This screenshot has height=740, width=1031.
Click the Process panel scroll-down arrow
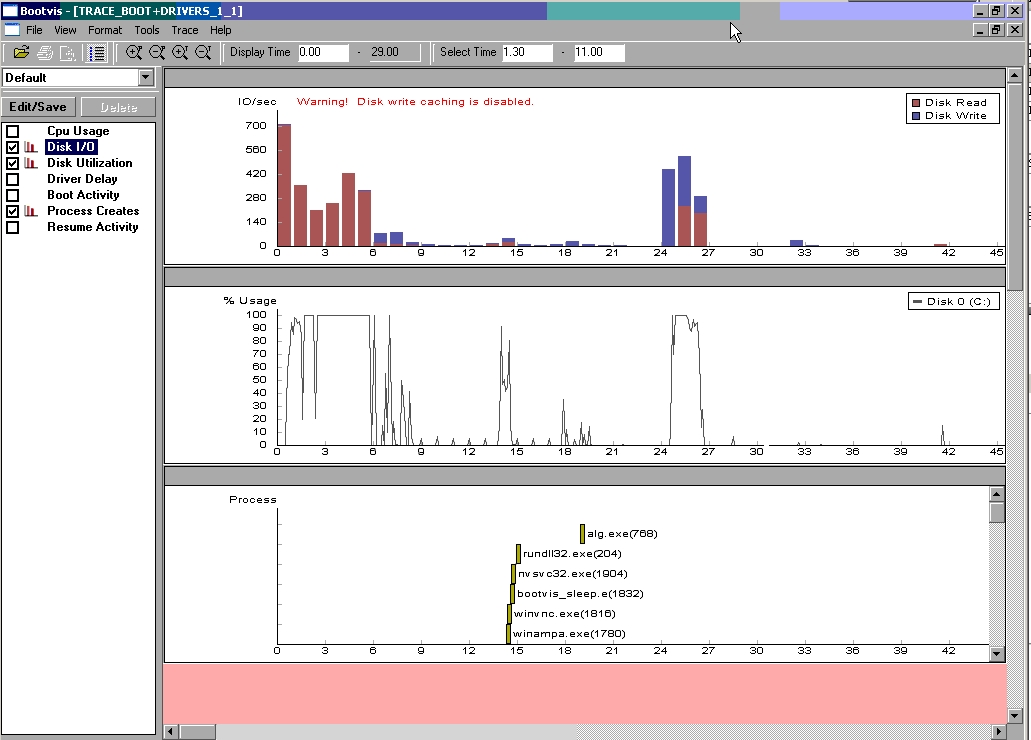tap(996, 653)
